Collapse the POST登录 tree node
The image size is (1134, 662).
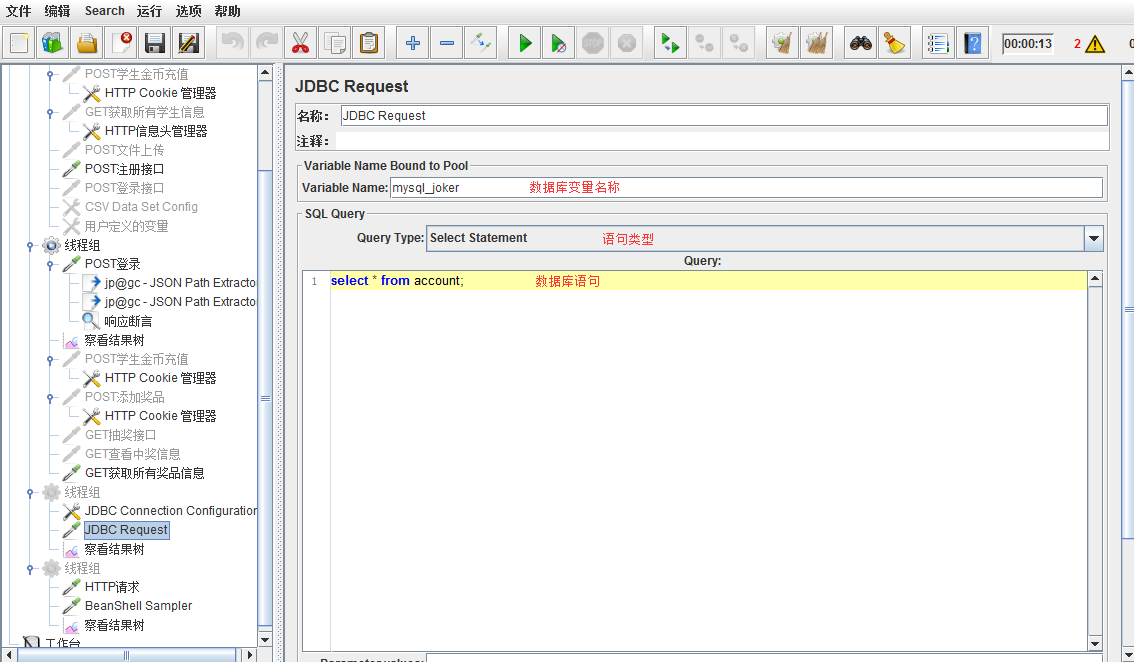(50, 265)
